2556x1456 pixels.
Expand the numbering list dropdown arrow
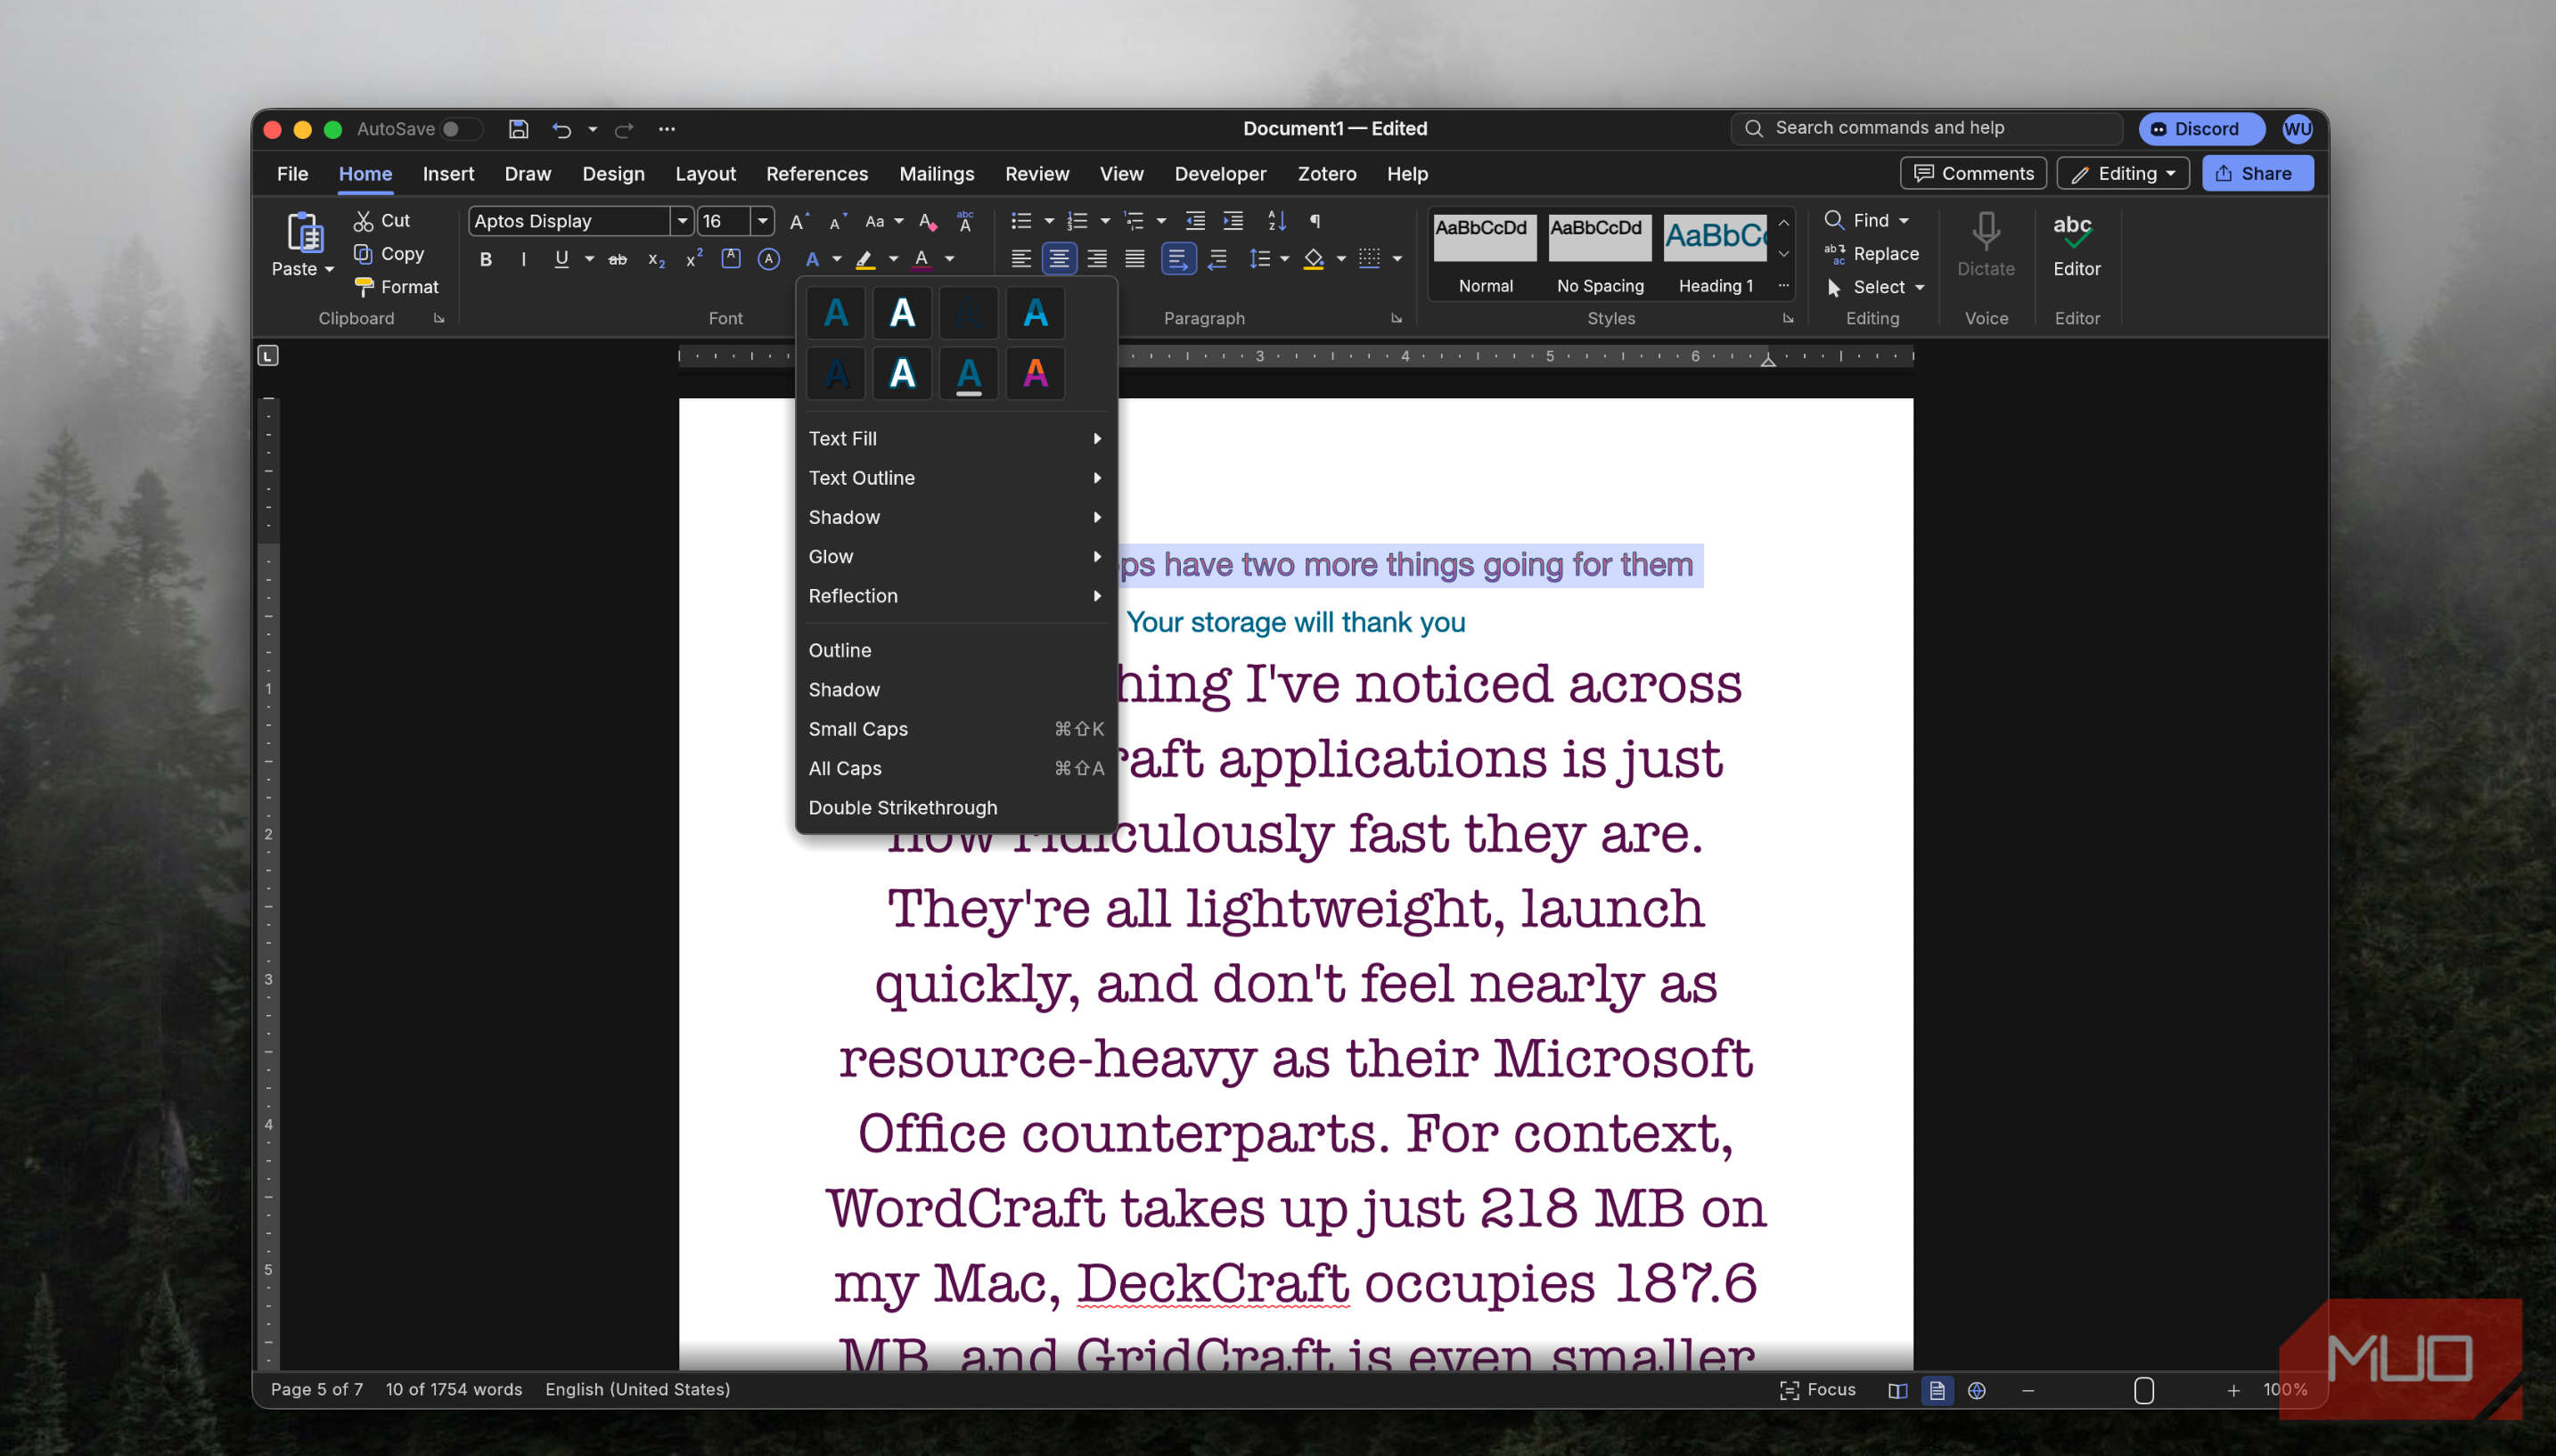[1105, 221]
